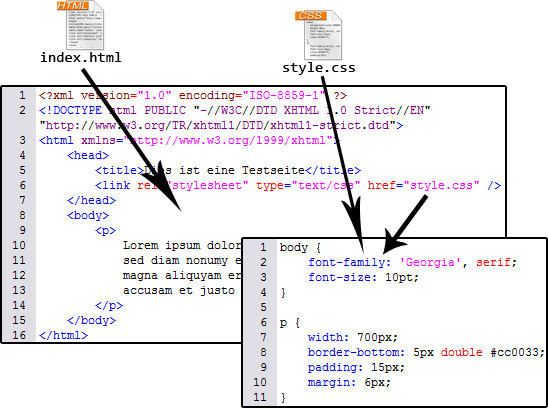Click the 'p {' selector in the CSS

coord(290,322)
